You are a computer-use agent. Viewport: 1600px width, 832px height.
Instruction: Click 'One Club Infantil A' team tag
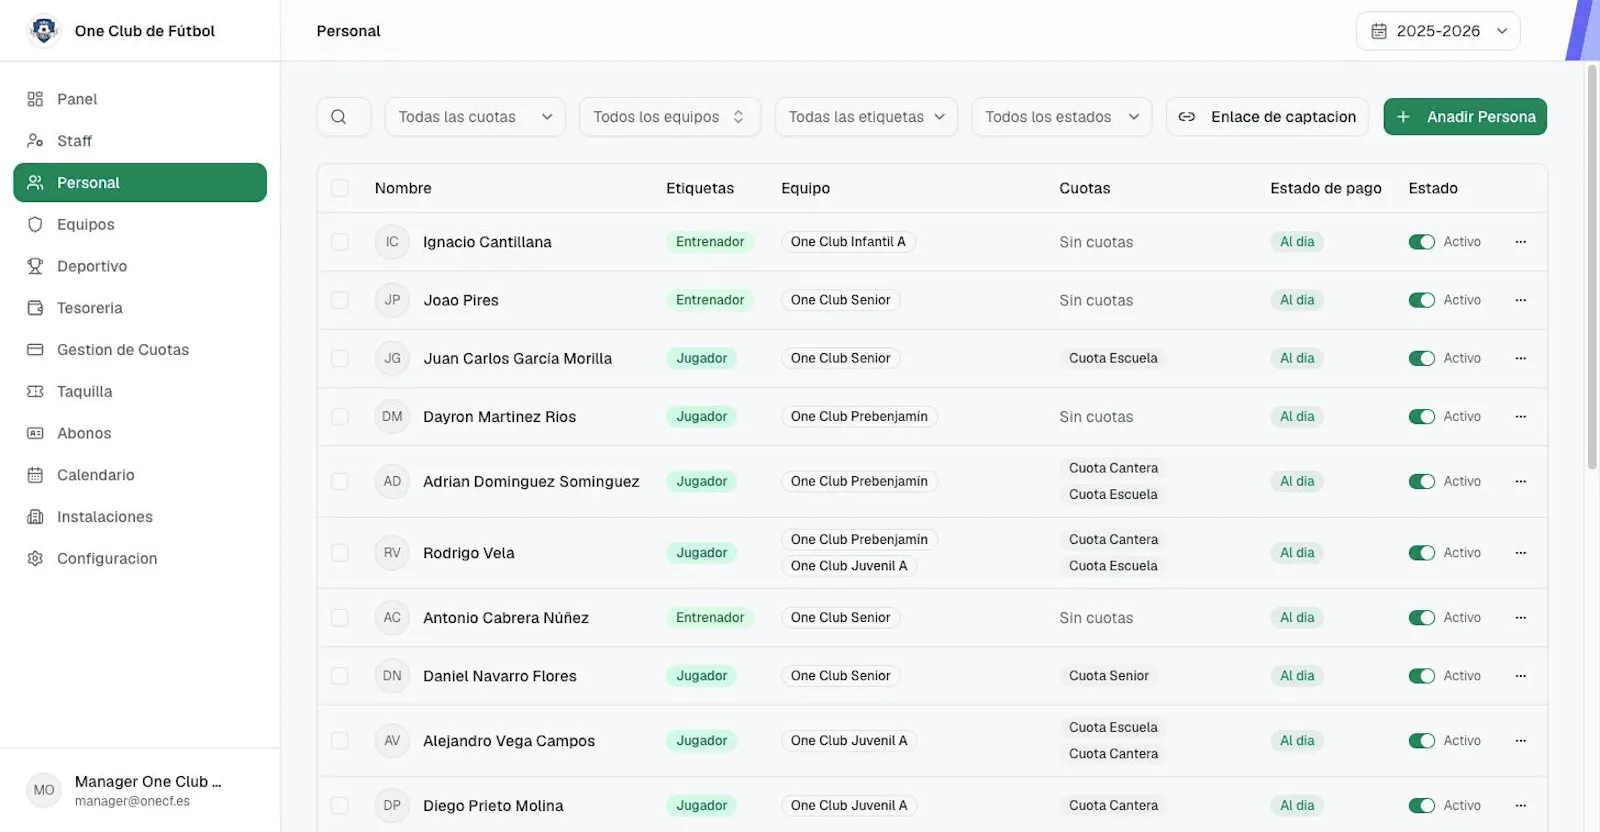(x=848, y=242)
